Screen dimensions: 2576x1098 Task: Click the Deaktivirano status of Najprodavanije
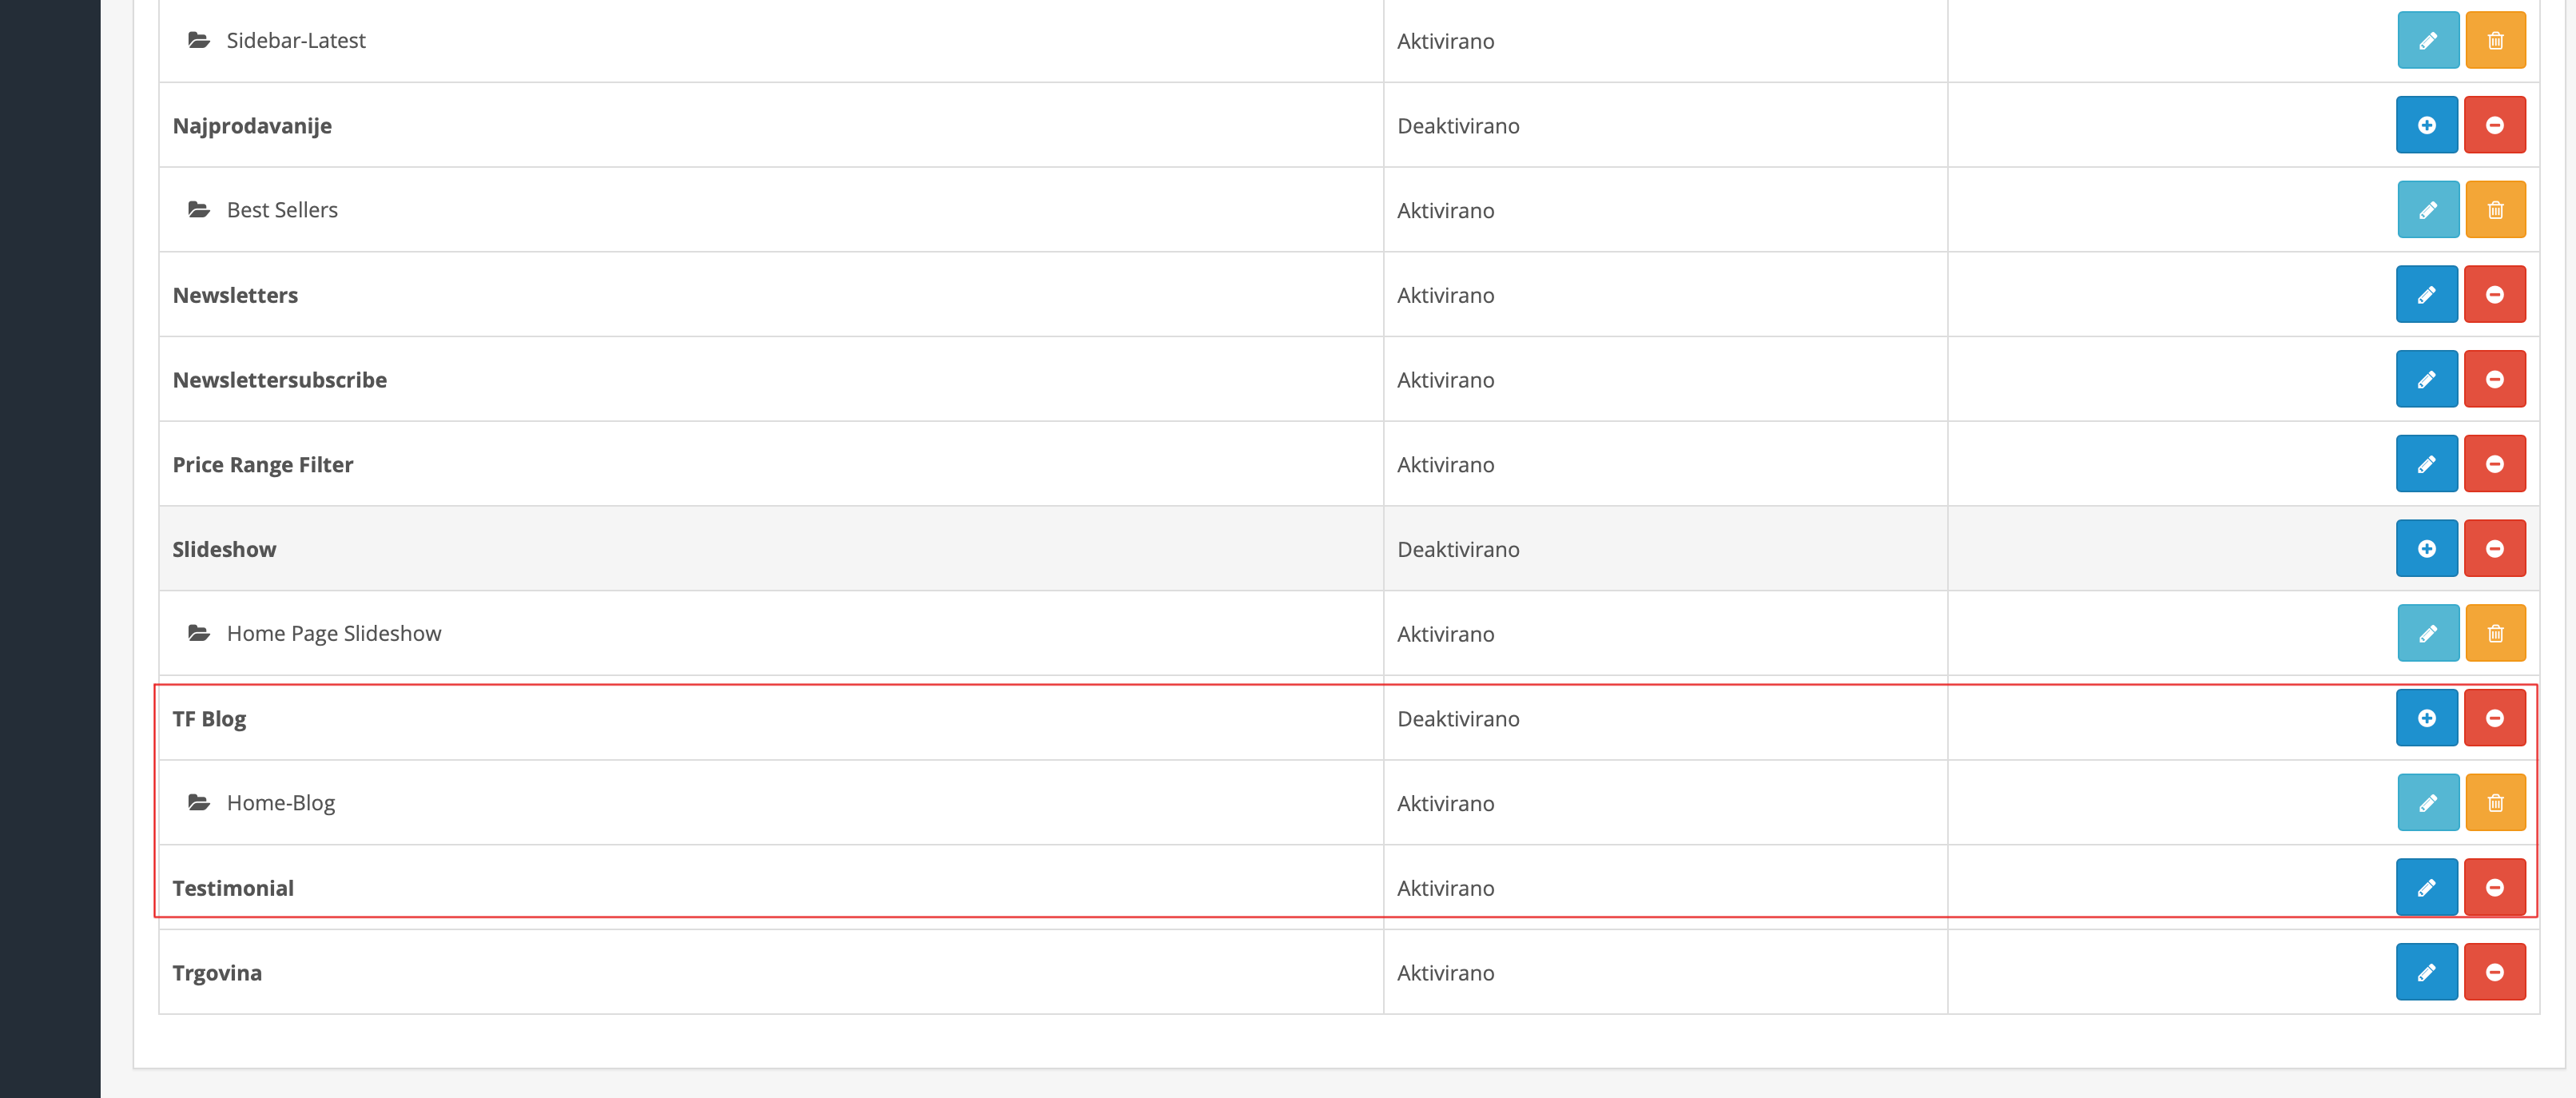pyautogui.click(x=1458, y=126)
